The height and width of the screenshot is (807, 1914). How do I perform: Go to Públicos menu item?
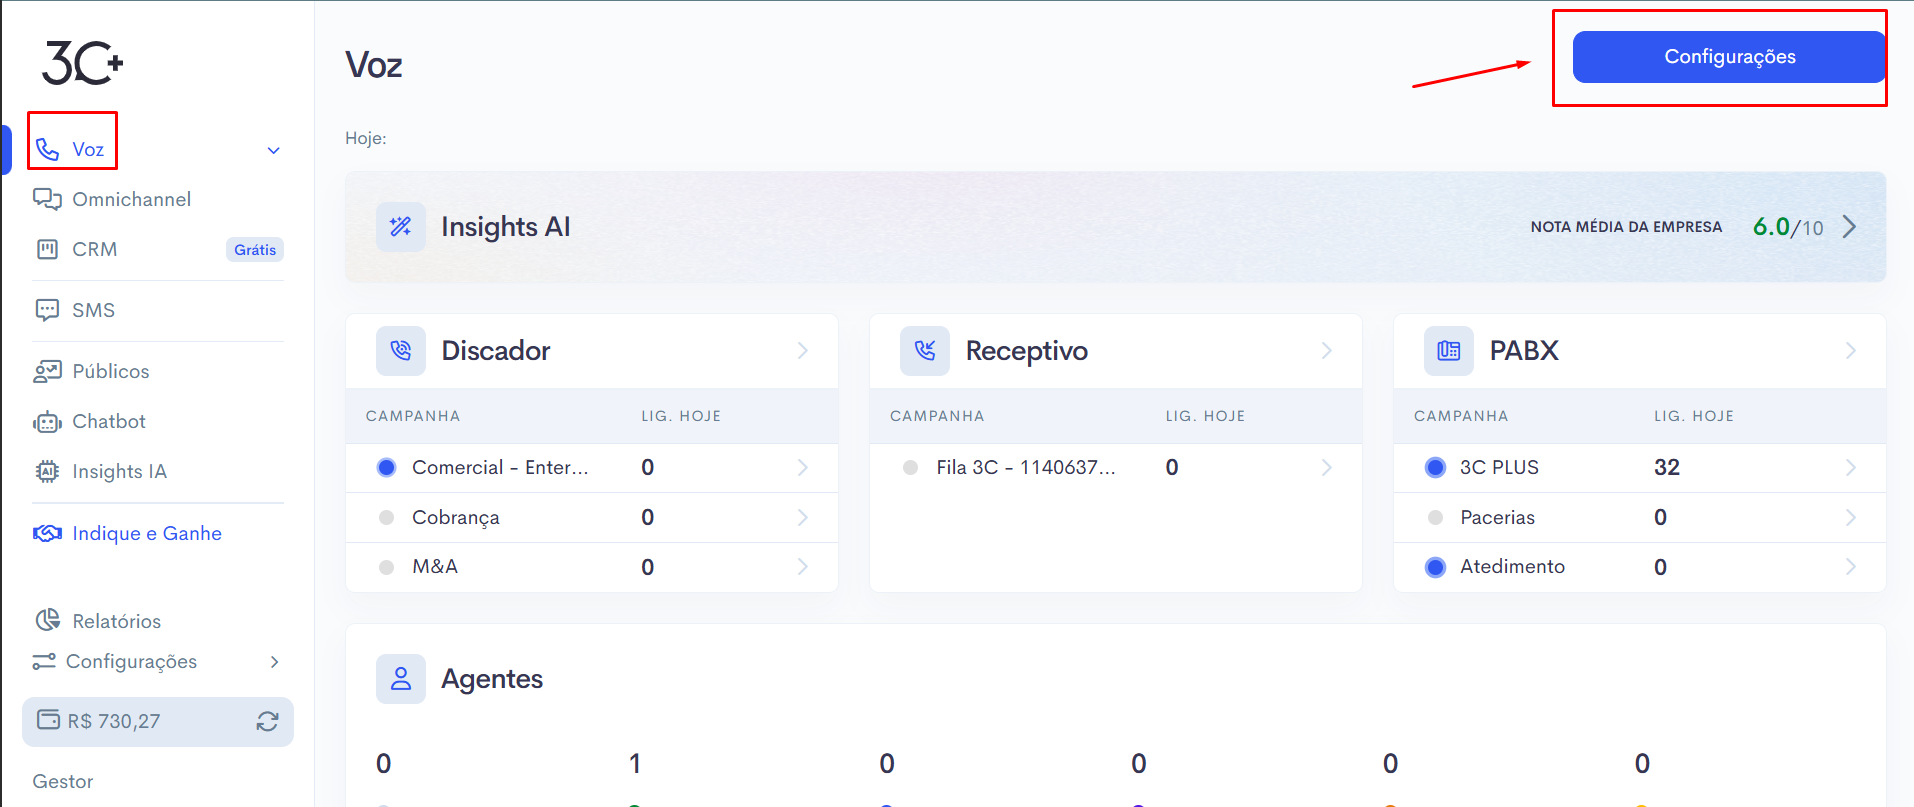(111, 371)
